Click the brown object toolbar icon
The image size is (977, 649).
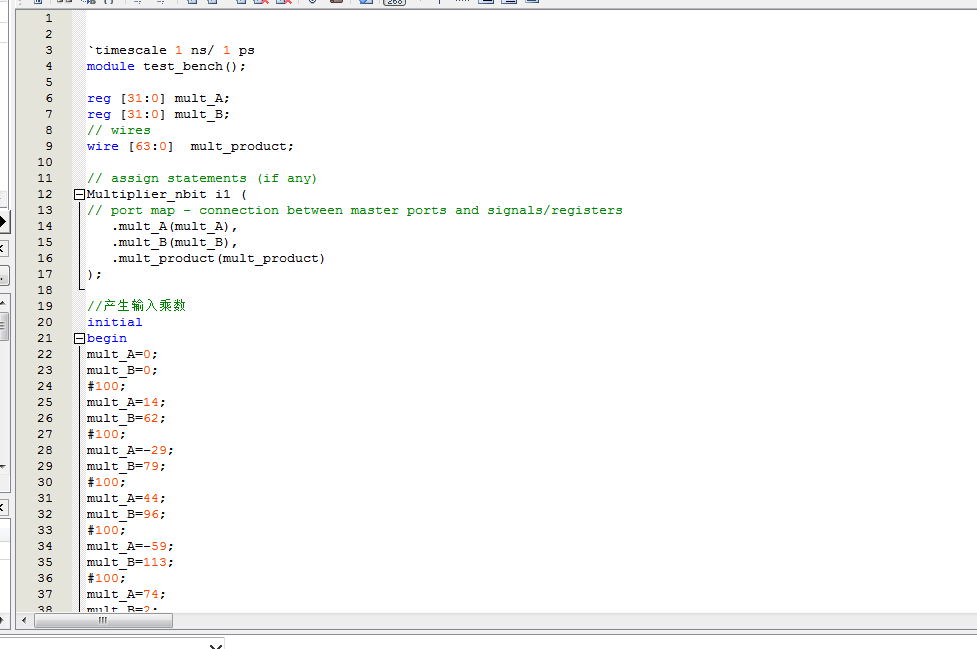click(336, 3)
